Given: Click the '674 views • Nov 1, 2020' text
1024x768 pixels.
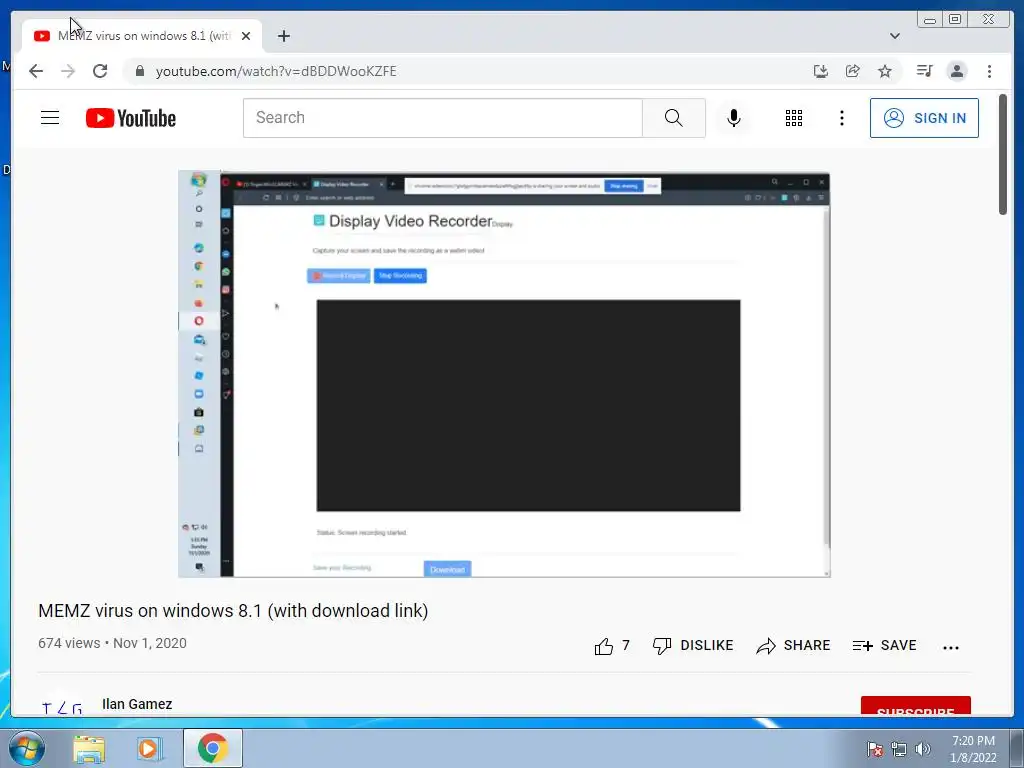Looking at the screenshot, I should click(112, 643).
